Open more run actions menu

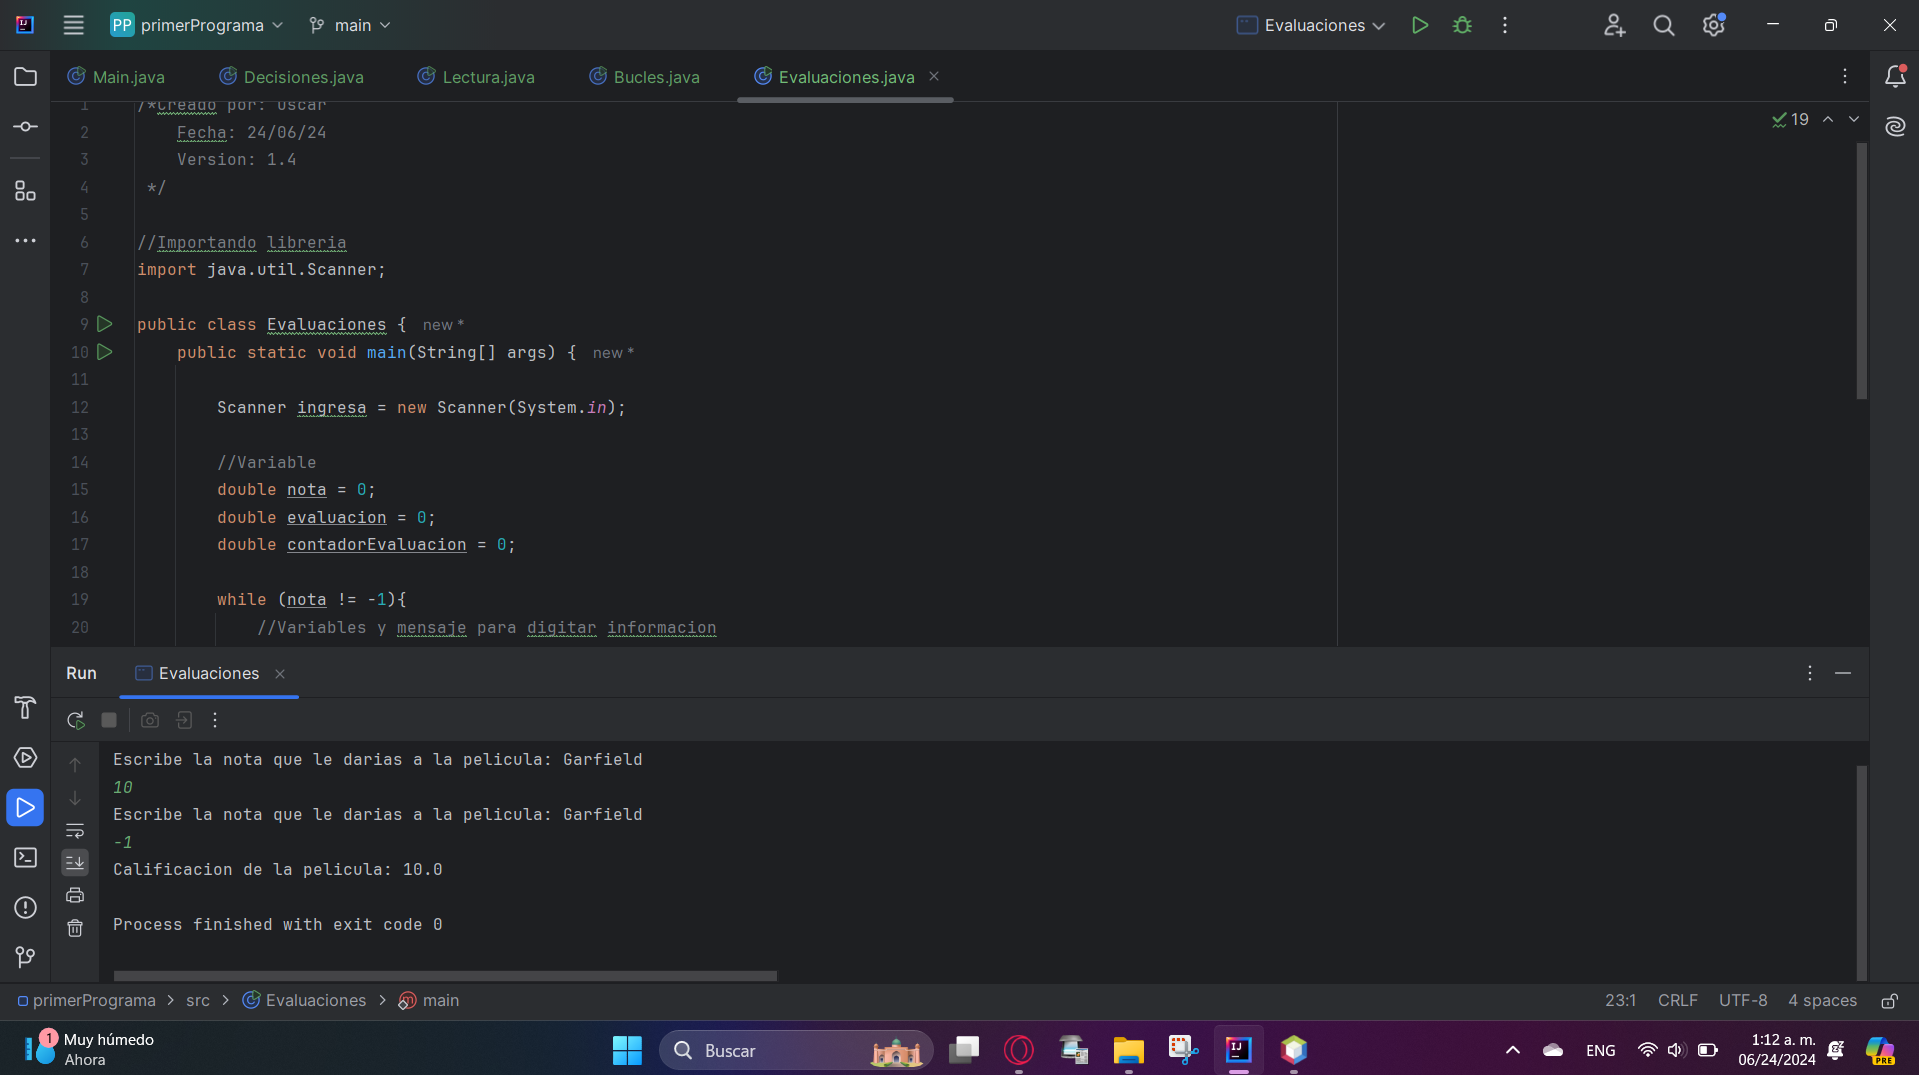(1504, 25)
